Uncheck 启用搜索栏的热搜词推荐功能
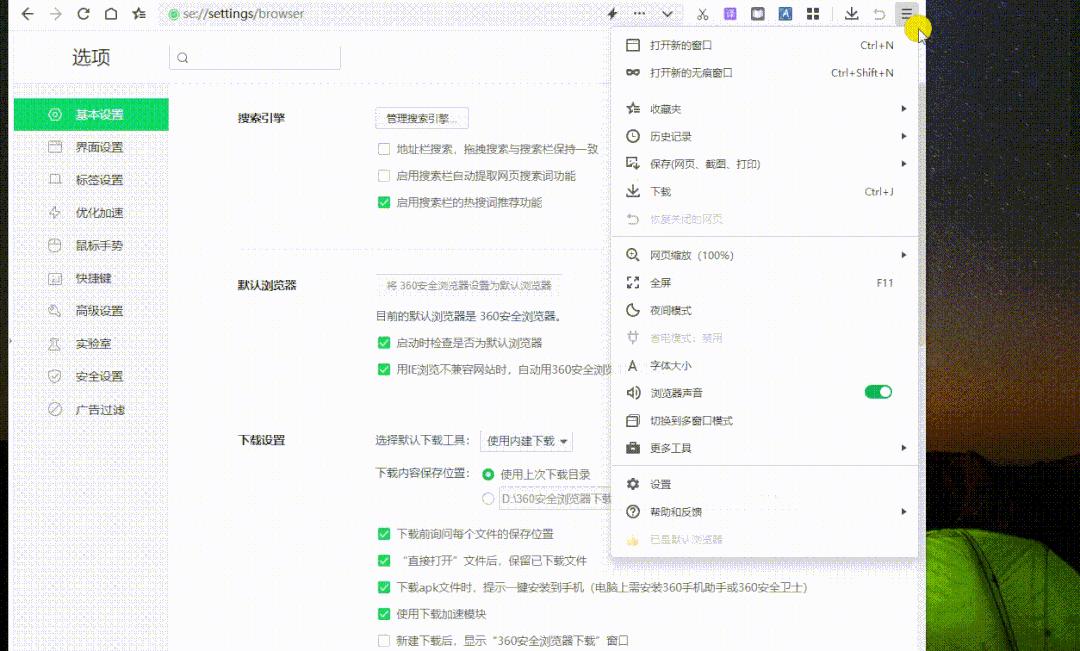Screen dimensions: 1080x651 [385, 202]
